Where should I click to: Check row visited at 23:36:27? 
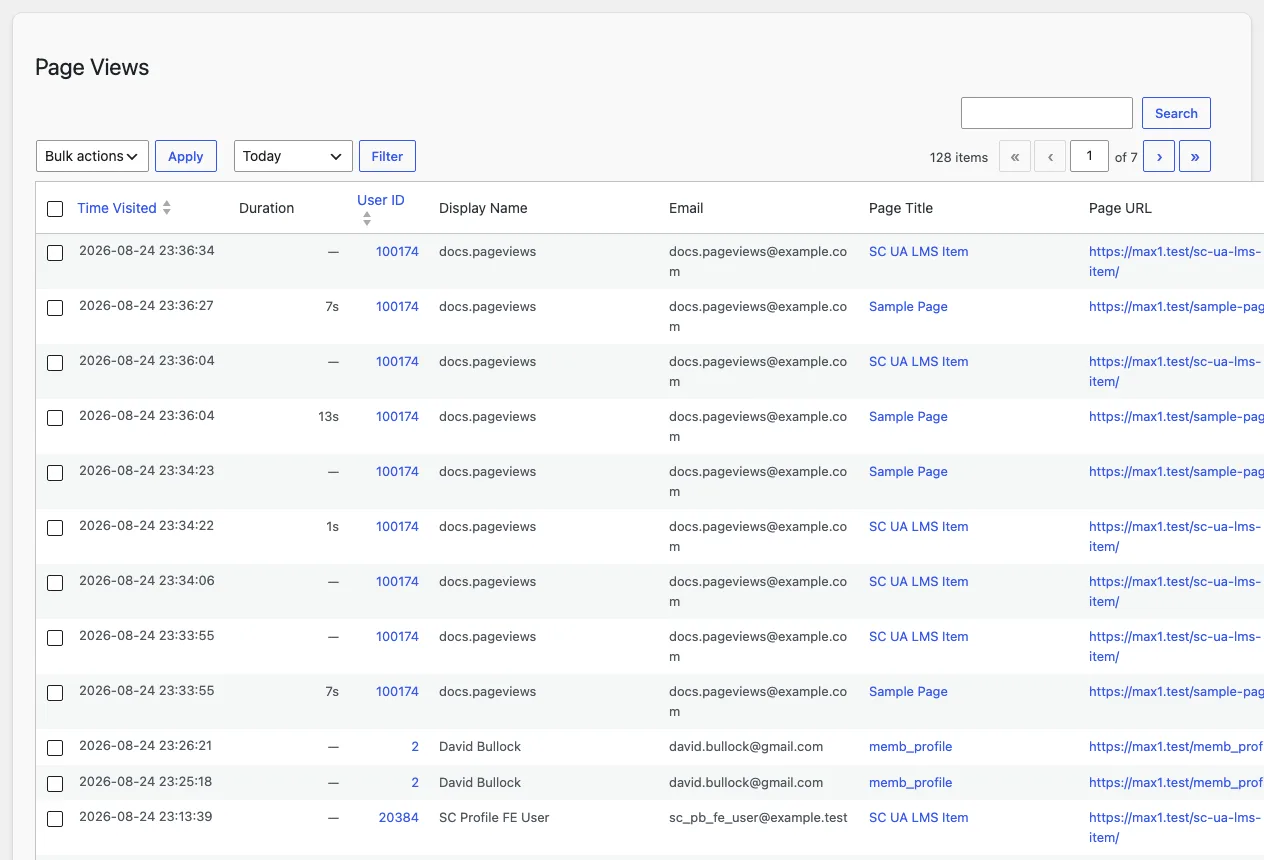pos(55,308)
